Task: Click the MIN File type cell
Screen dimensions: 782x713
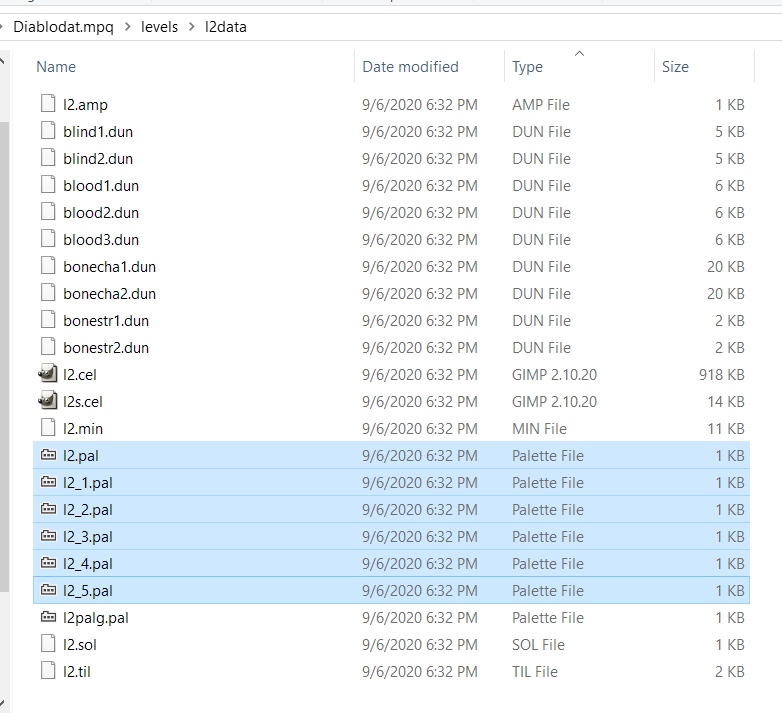Action: click(x=539, y=428)
